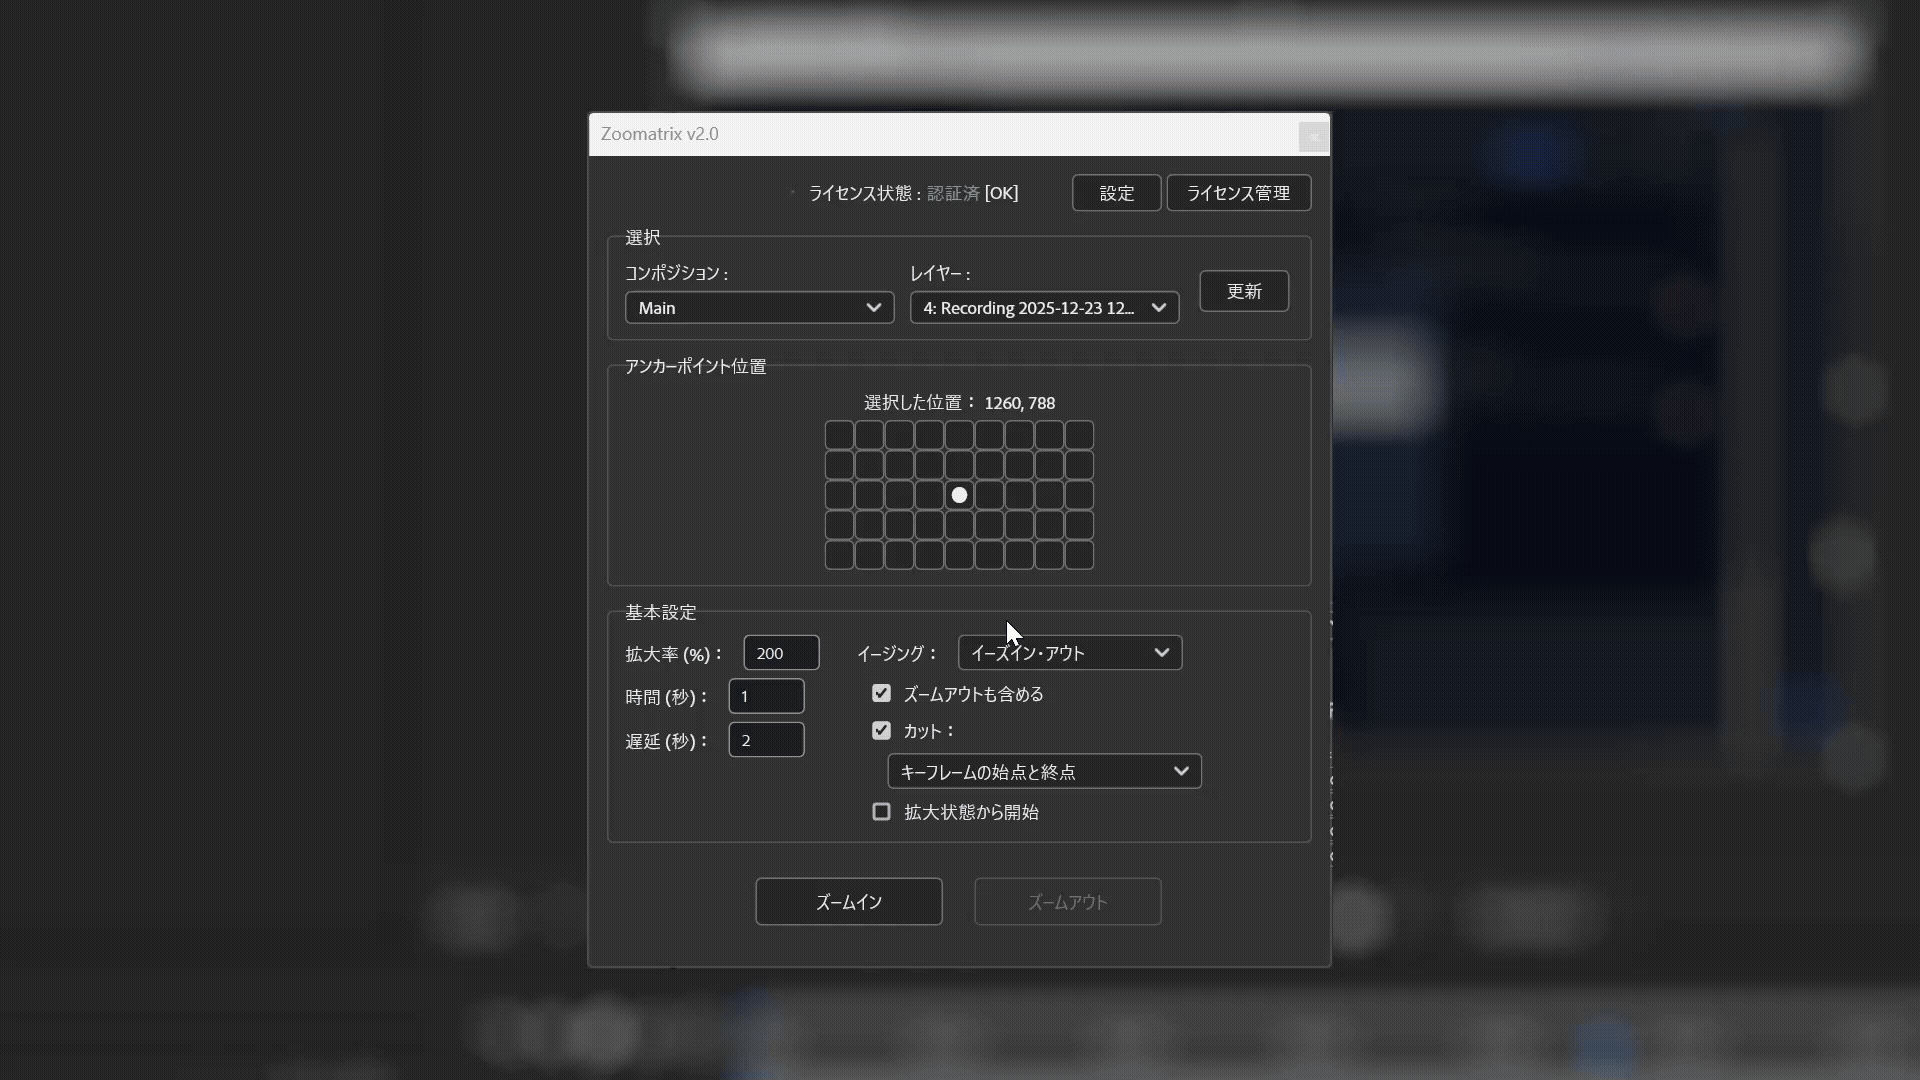The image size is (1920, 1080).
Task: Expand the レイヤー dropdown with Recording layer
Action: pyautogui.click(x=1044, y=308)
